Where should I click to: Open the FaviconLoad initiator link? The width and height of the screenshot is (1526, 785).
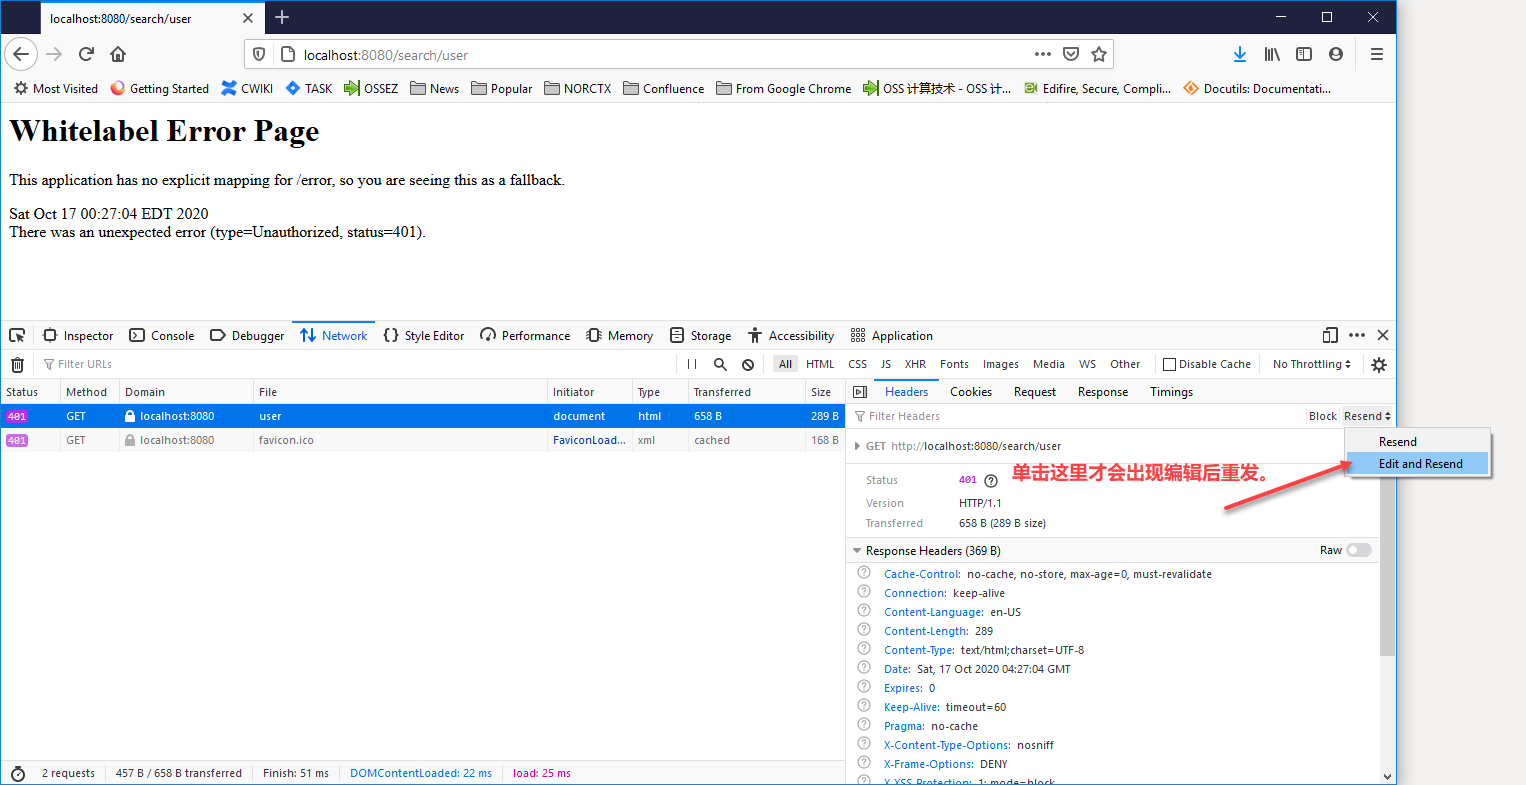tap(589, 440)
